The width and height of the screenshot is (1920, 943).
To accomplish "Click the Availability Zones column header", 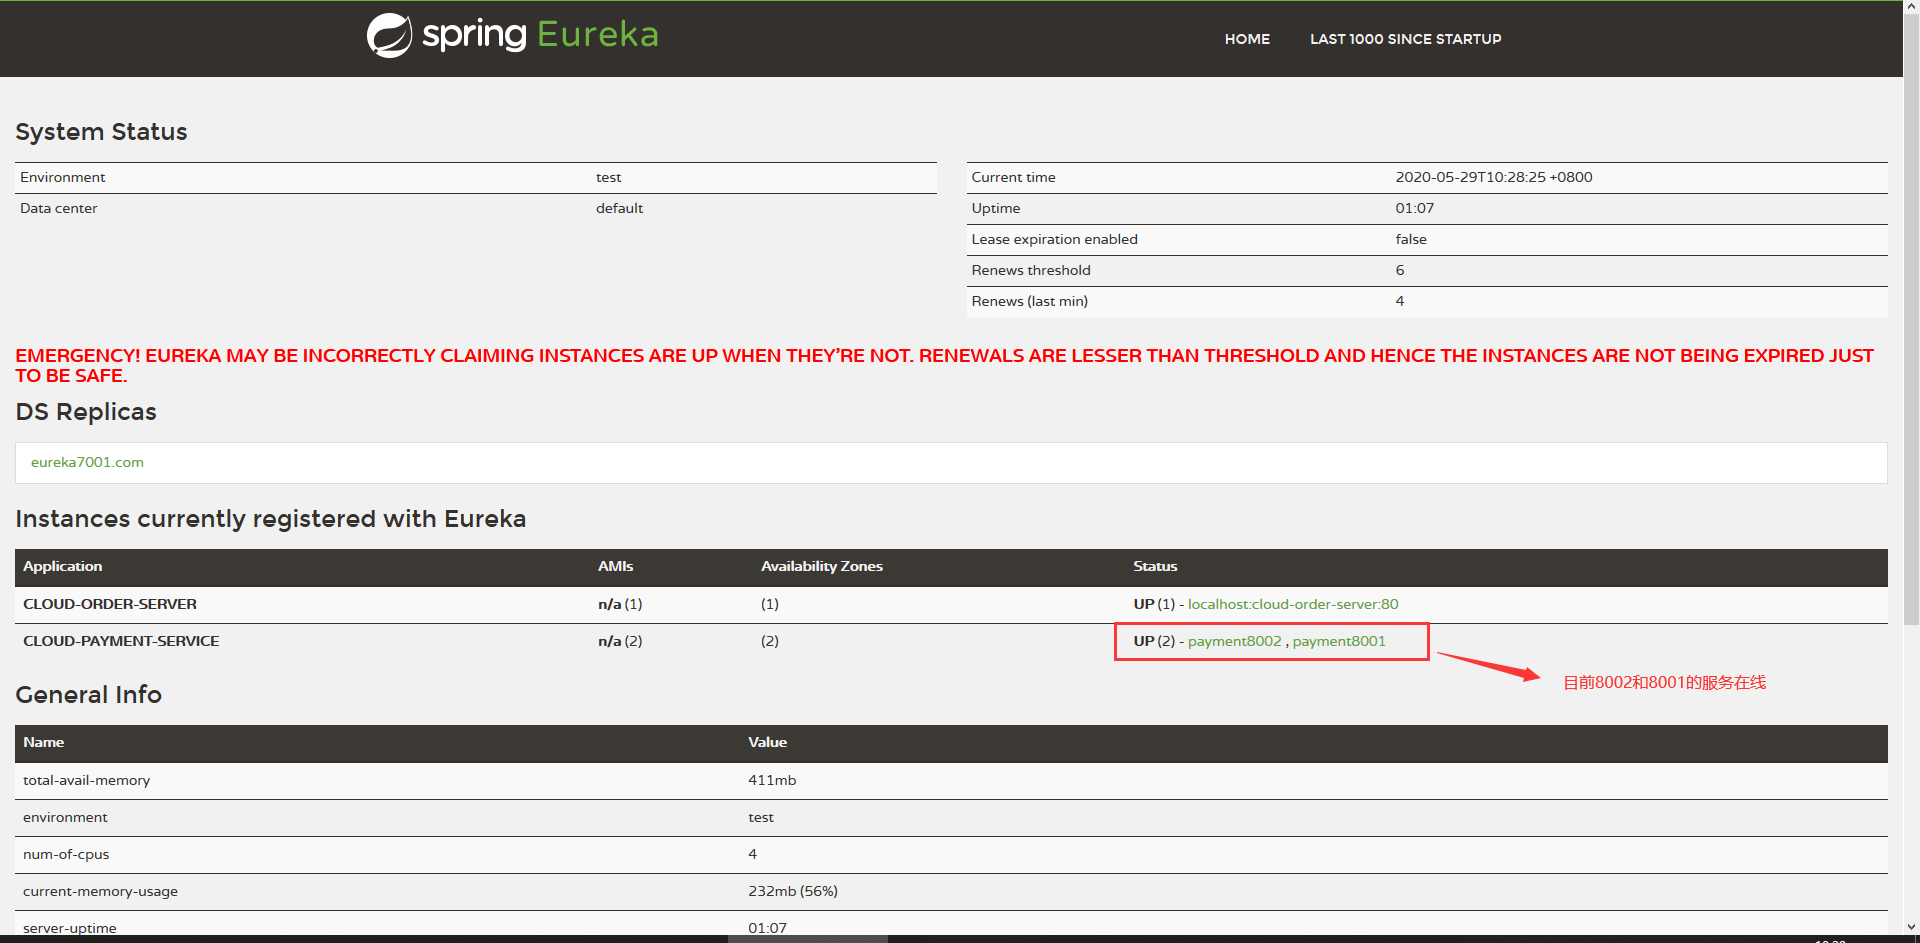I will pyautogui.click(x=821, y=566).
